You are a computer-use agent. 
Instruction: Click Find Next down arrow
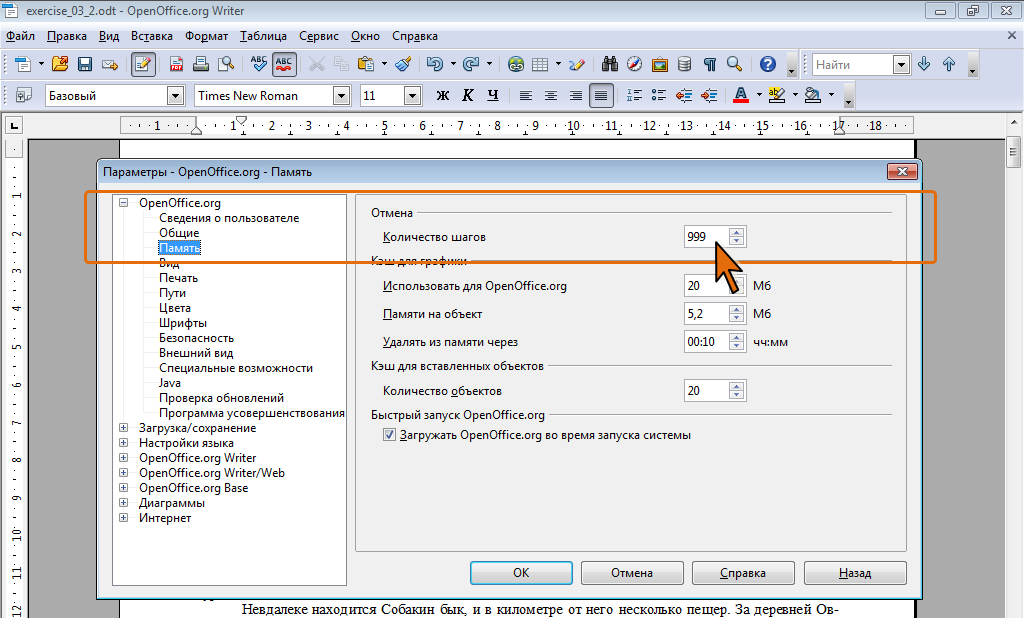924,64
